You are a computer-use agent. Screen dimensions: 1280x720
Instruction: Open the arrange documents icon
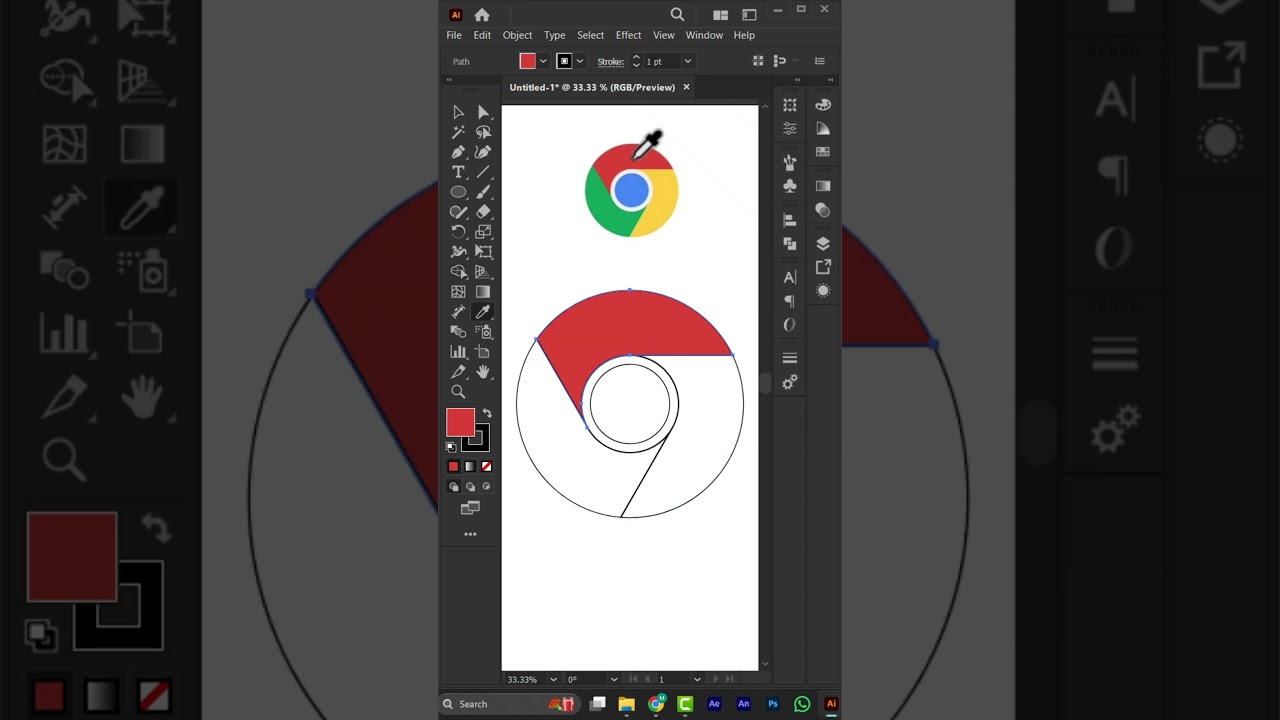(x=720, y=14)
